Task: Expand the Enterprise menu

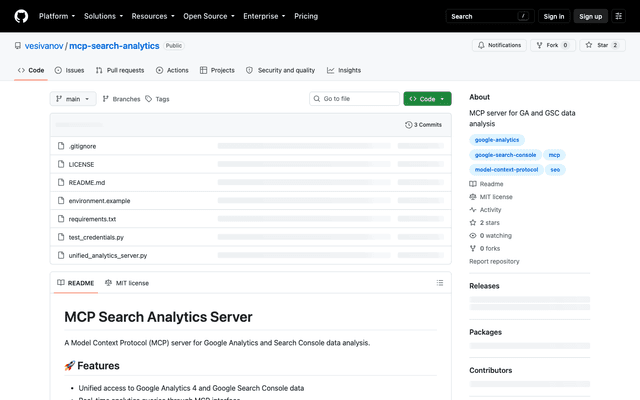Action: [x=264, y=16]
